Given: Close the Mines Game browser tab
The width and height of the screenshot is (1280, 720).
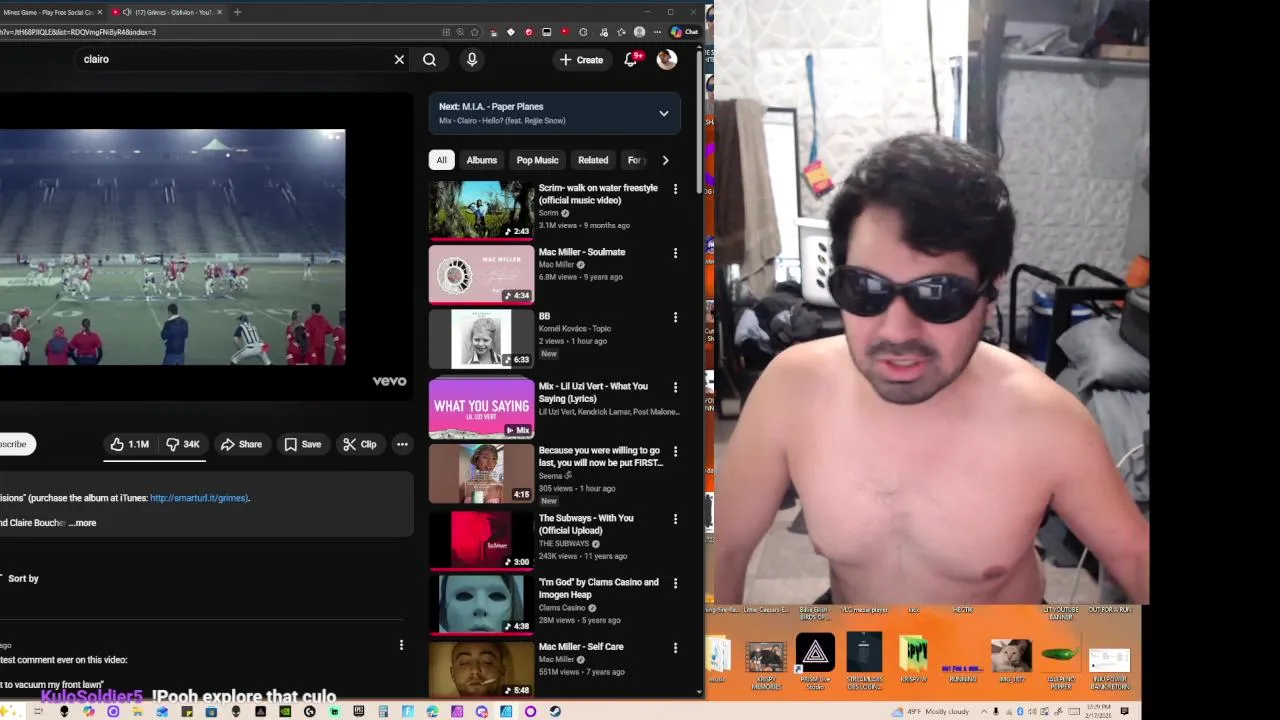Looking at the screenshot, I should click(x=99, y=12).
